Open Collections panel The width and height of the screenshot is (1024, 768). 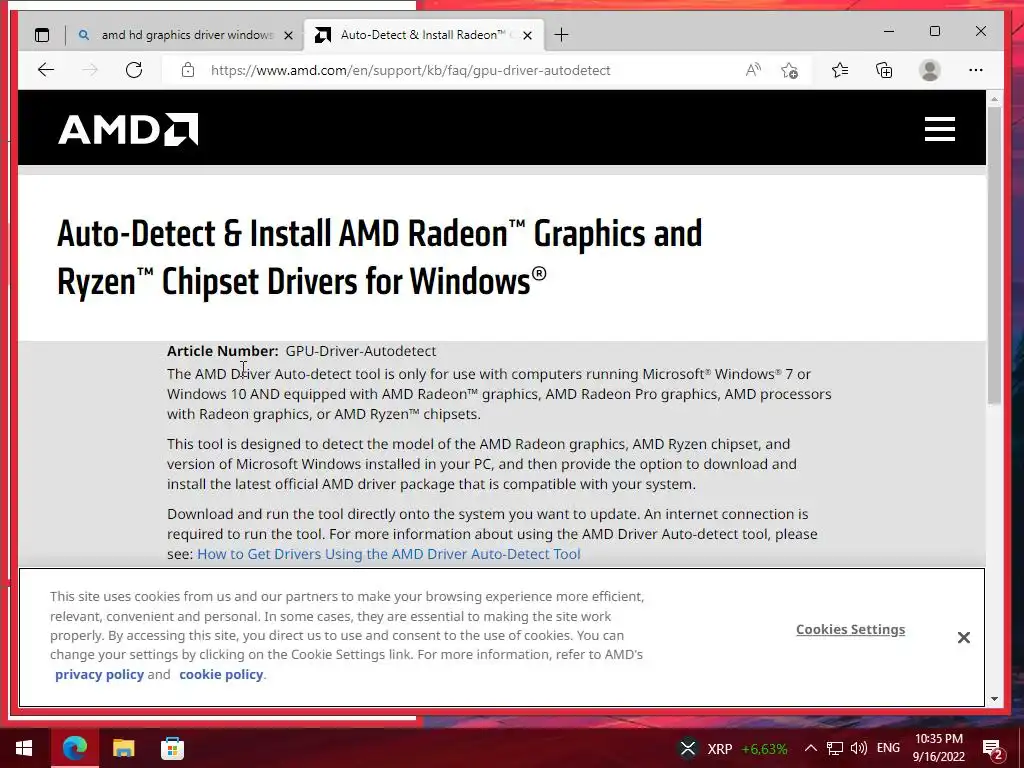pos(884,70)
